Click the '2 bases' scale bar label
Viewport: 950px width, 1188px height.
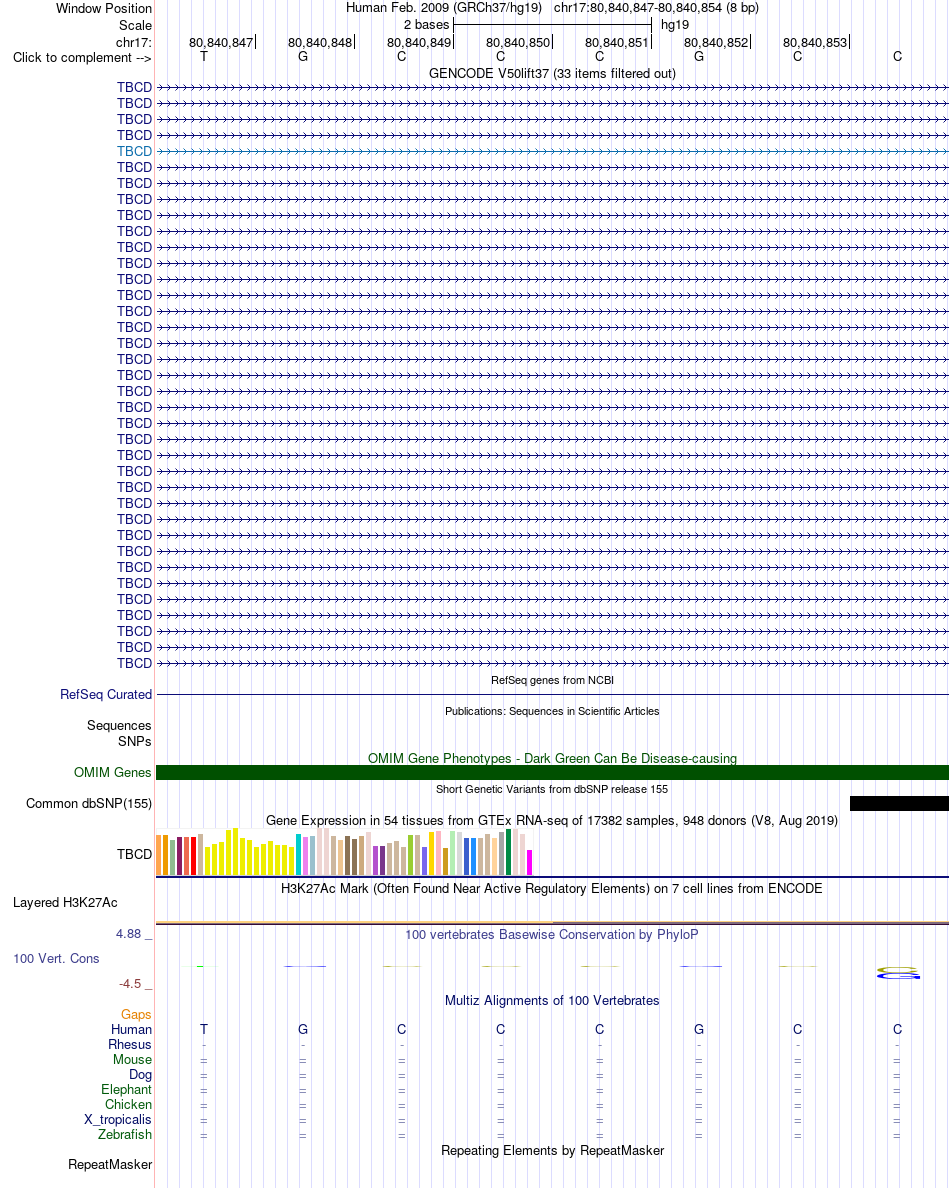pos(426,25)
